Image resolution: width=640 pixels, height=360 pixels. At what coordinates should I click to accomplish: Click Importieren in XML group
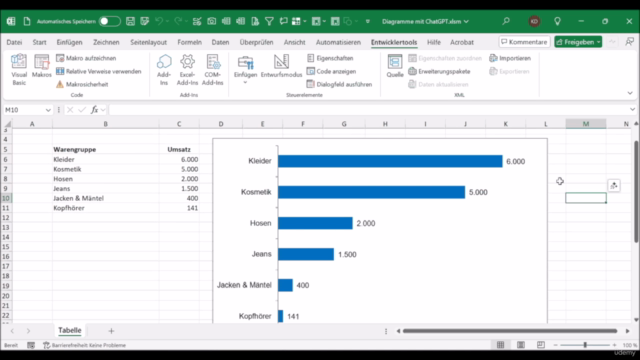[510, 58]
